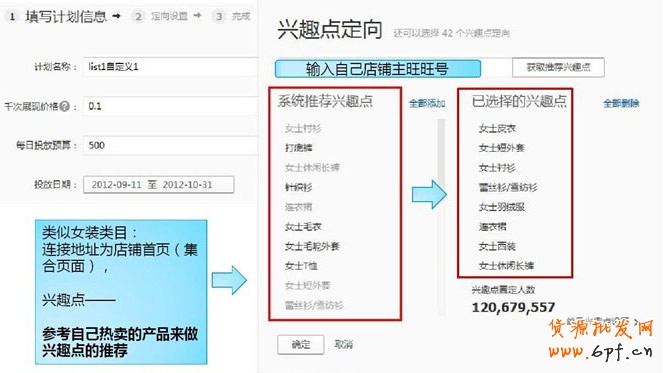Add 女士T恤 from the recommended interests
Image resolution: width=663 pixels, height=373 pixels.
click(x=301, y=266)
